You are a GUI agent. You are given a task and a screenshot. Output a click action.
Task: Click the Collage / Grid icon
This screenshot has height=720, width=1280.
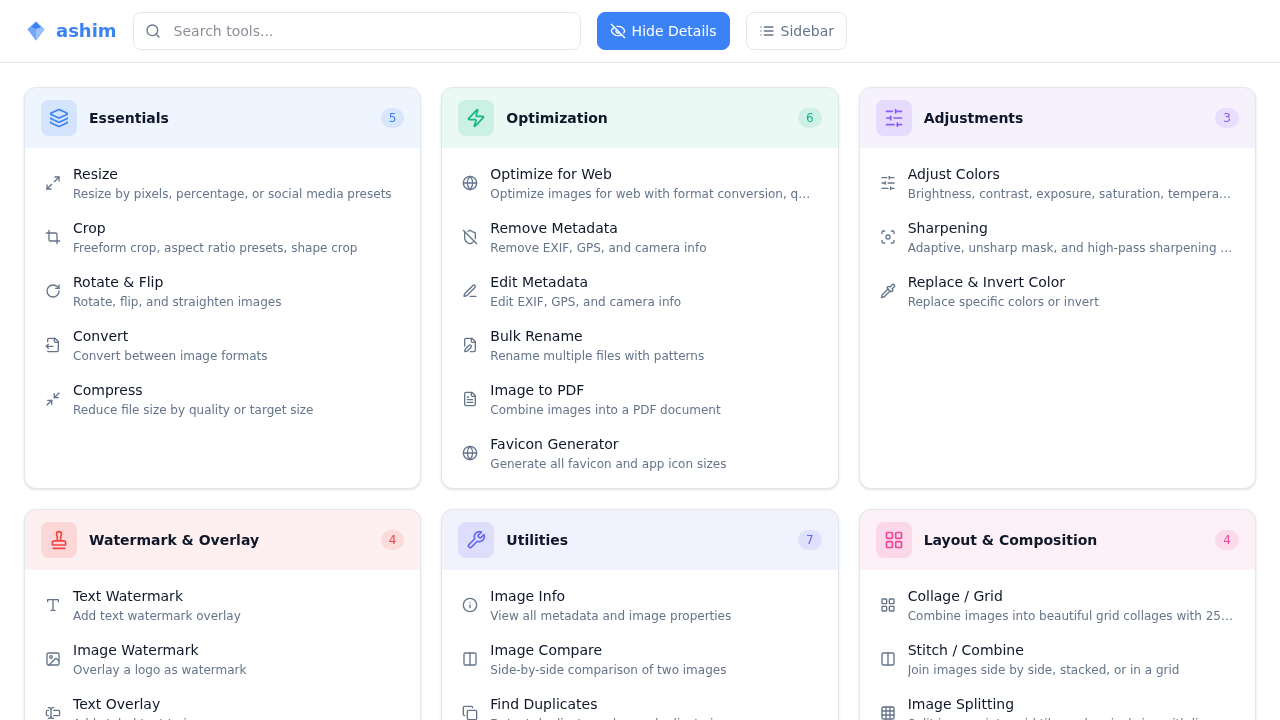pos(888,605)
